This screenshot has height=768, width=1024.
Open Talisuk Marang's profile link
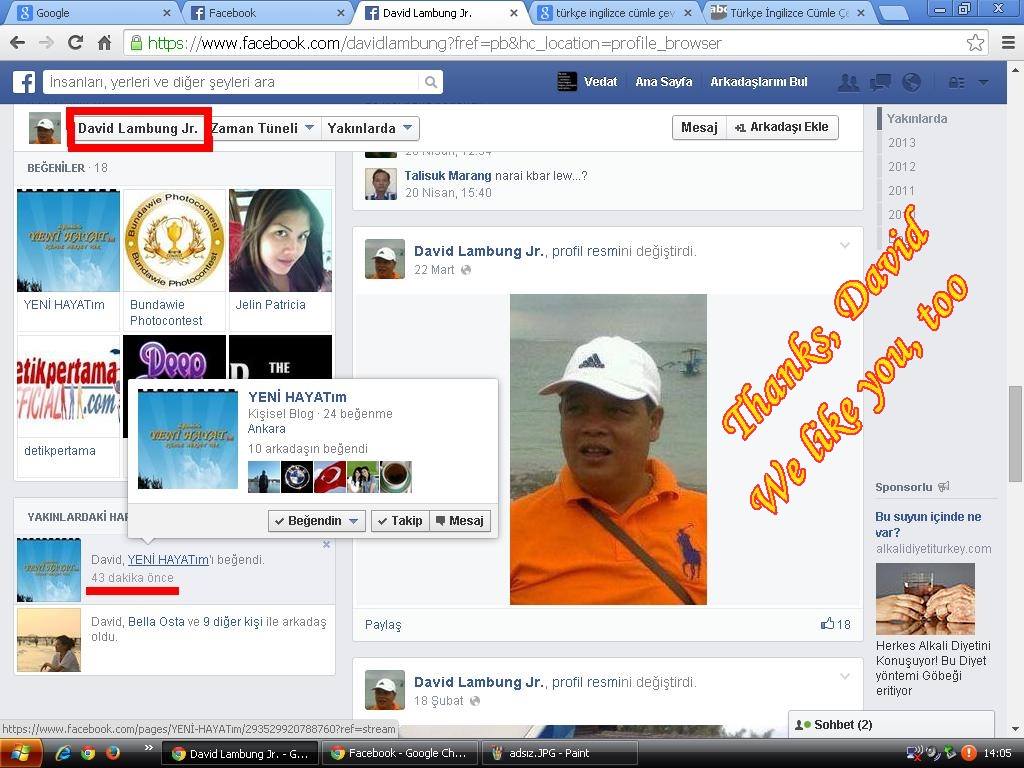point(447,176)
